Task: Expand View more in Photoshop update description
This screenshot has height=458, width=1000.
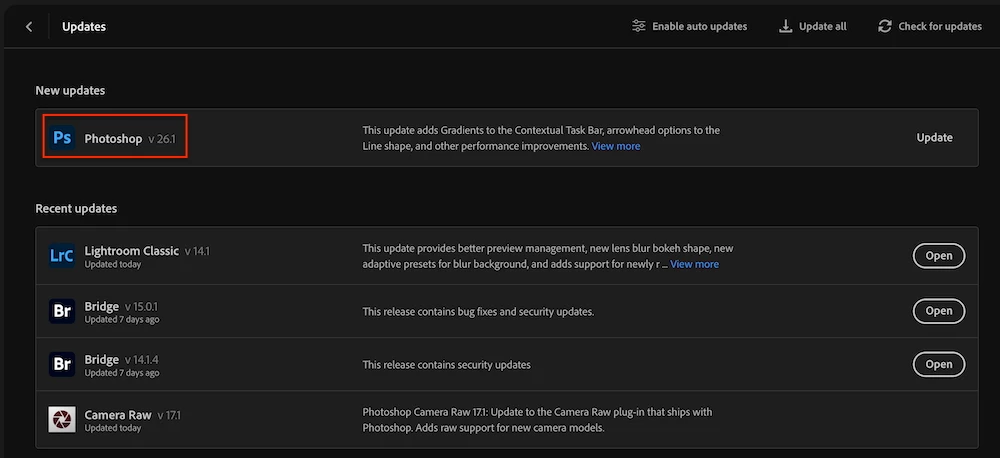Action: coord(616,146)
